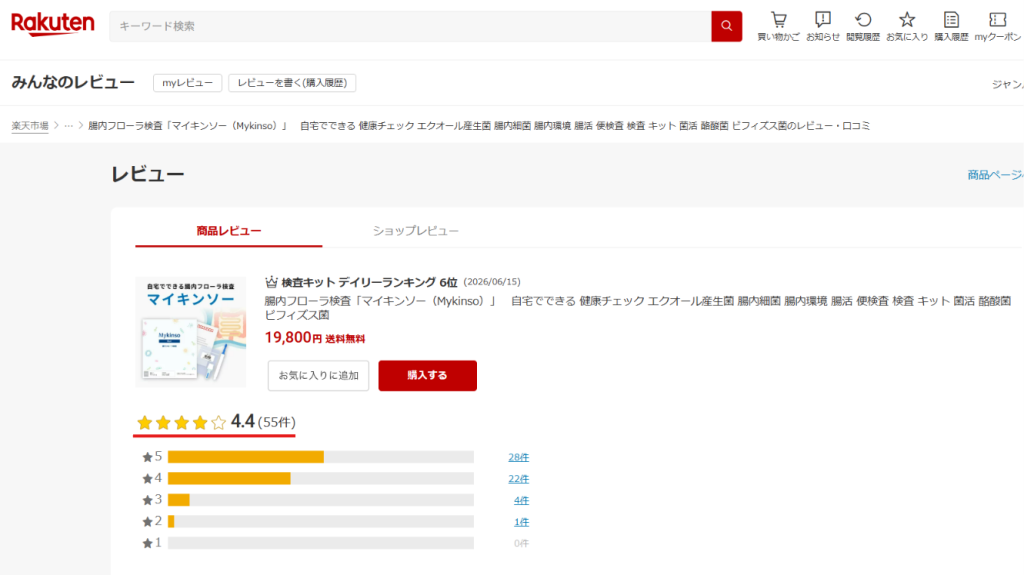1024x575 pixels.
Task: Click the マイキンソー product thumbnail
Action: click(191, 332)
